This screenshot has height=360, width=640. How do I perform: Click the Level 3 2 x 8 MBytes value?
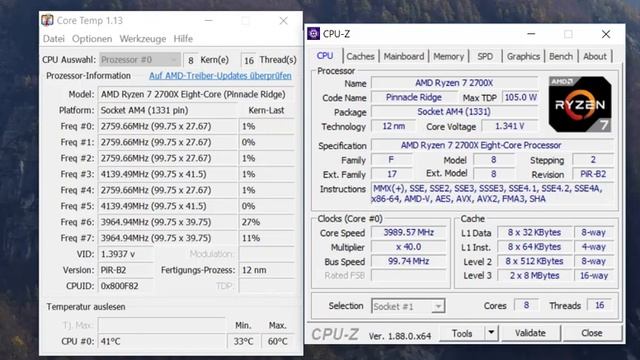534,276
